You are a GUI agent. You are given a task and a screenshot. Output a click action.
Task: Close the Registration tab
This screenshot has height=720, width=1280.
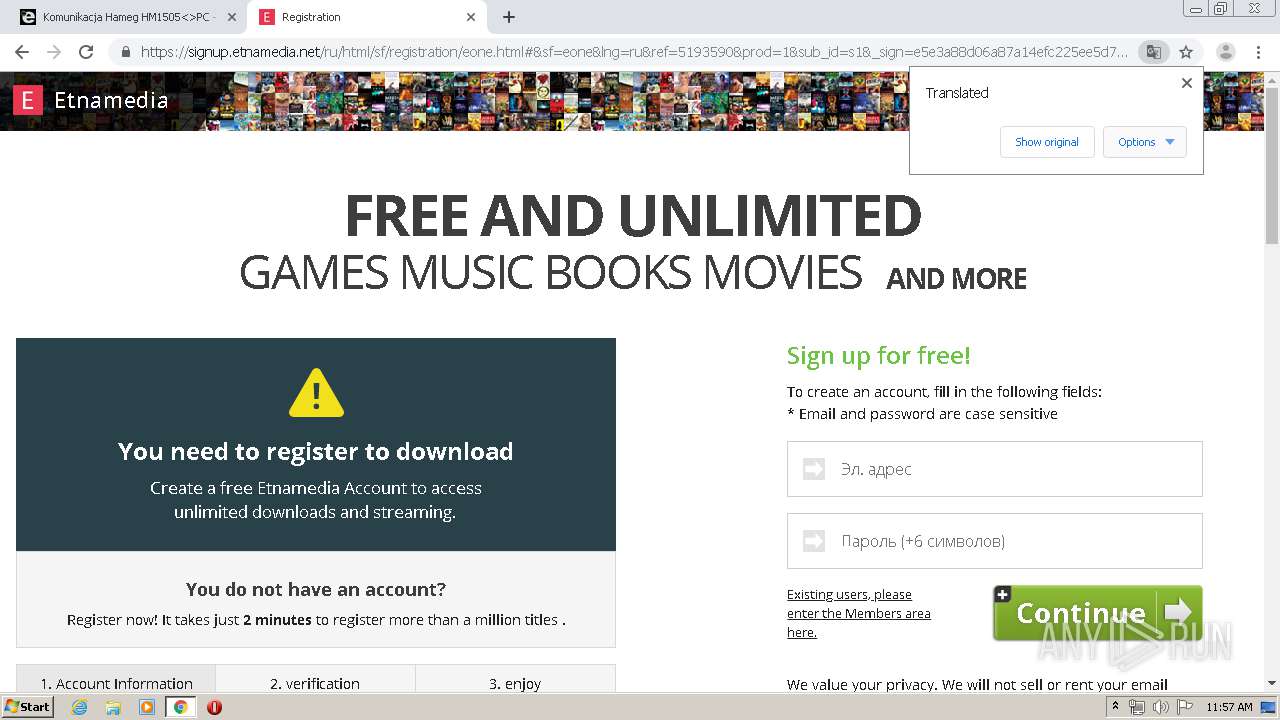[x=471, y=17]
